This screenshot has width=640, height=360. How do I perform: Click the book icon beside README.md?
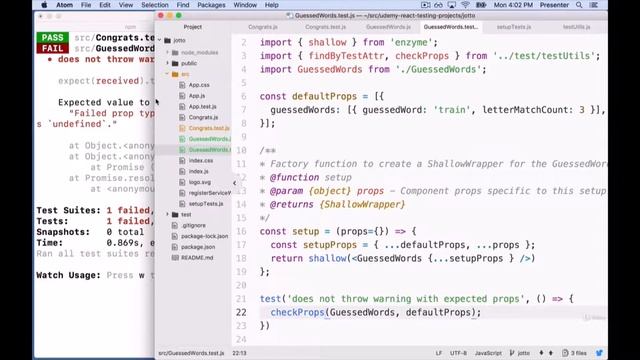(x=175, y=258)
